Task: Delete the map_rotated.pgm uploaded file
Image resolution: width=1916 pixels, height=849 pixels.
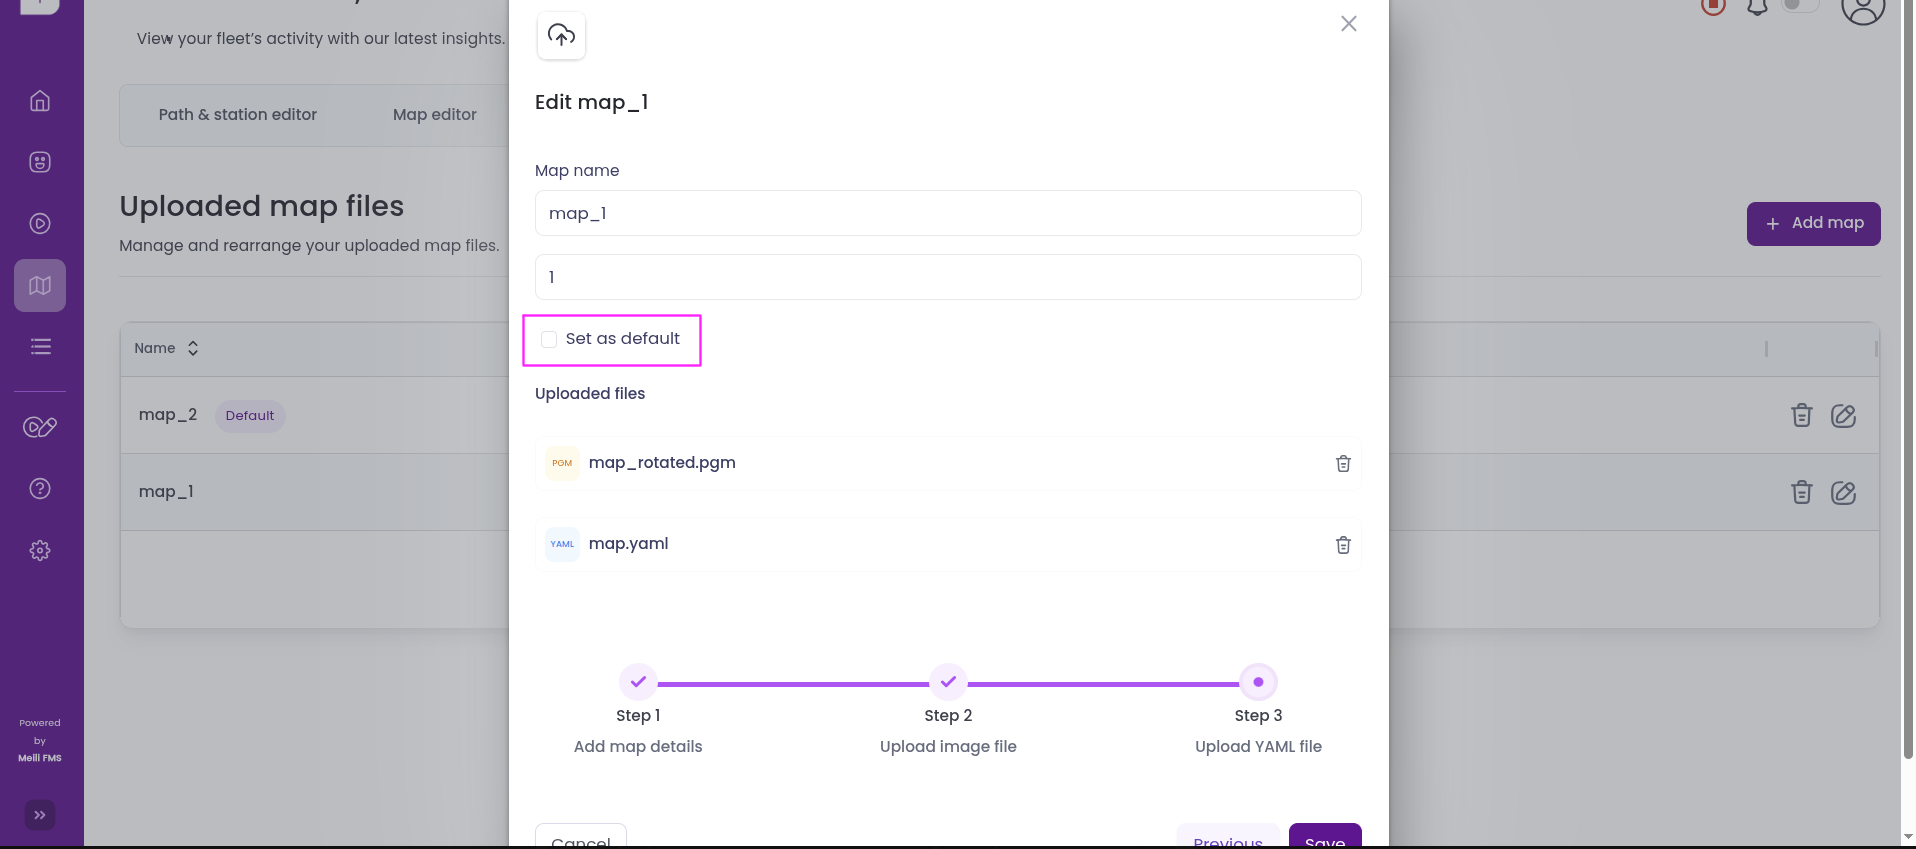Action: 1343,464
